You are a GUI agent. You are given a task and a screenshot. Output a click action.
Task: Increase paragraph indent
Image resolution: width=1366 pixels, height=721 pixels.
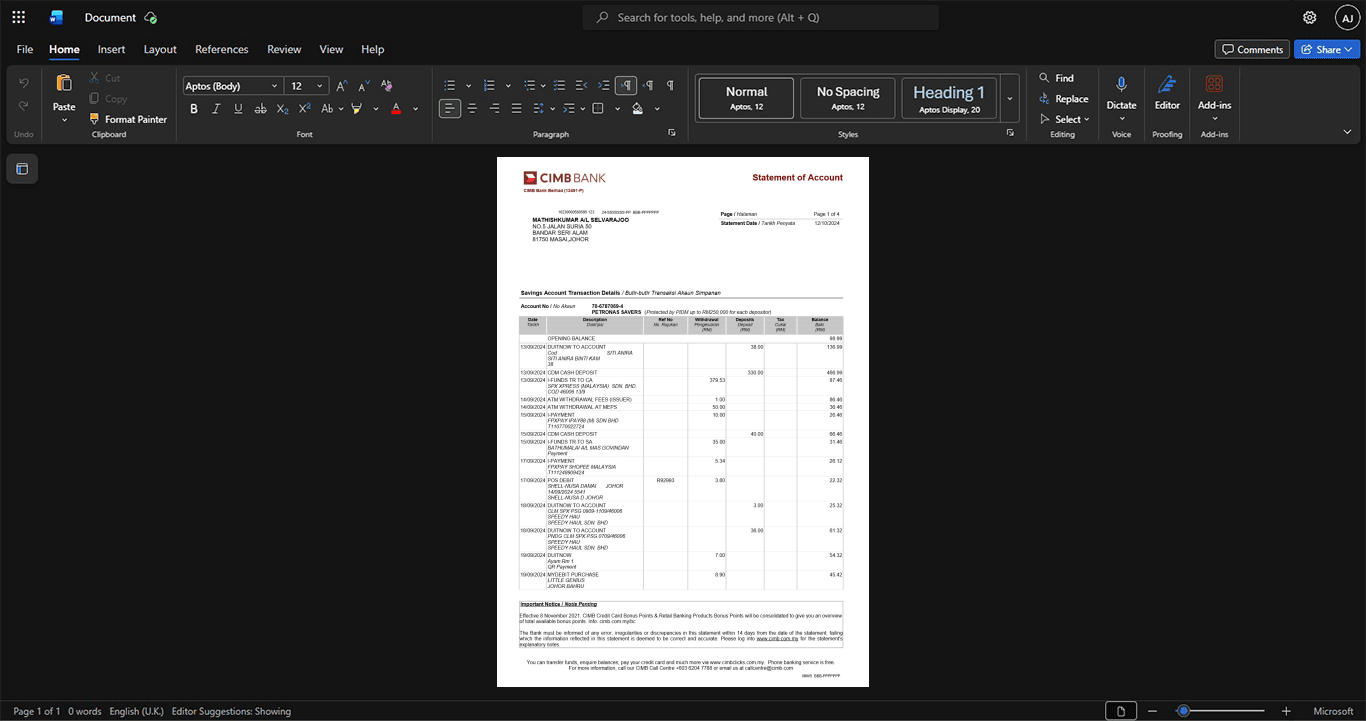pyautogui.click(x=603, y=85)
